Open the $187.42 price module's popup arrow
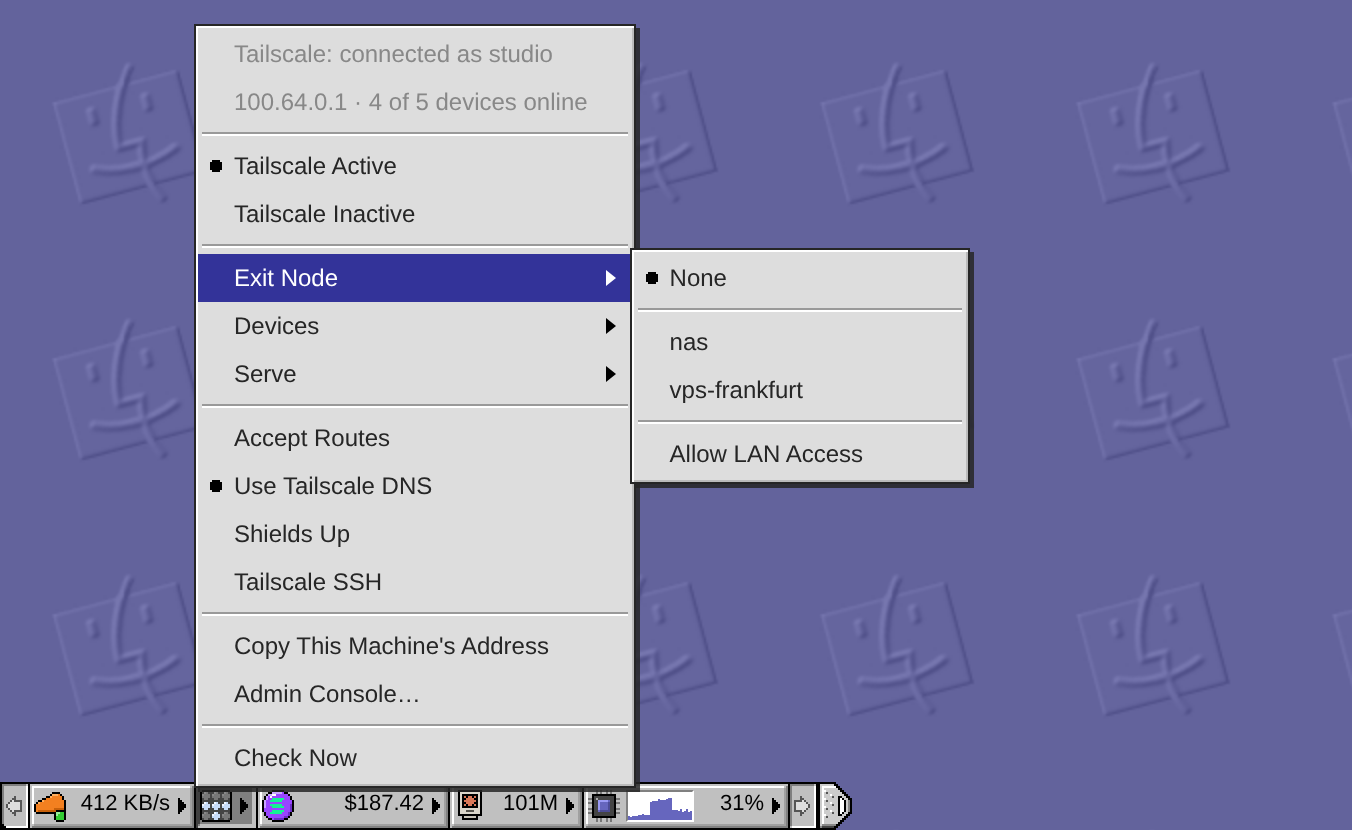The width and height of the screenshot is (1352, 830). click(436, 805)
